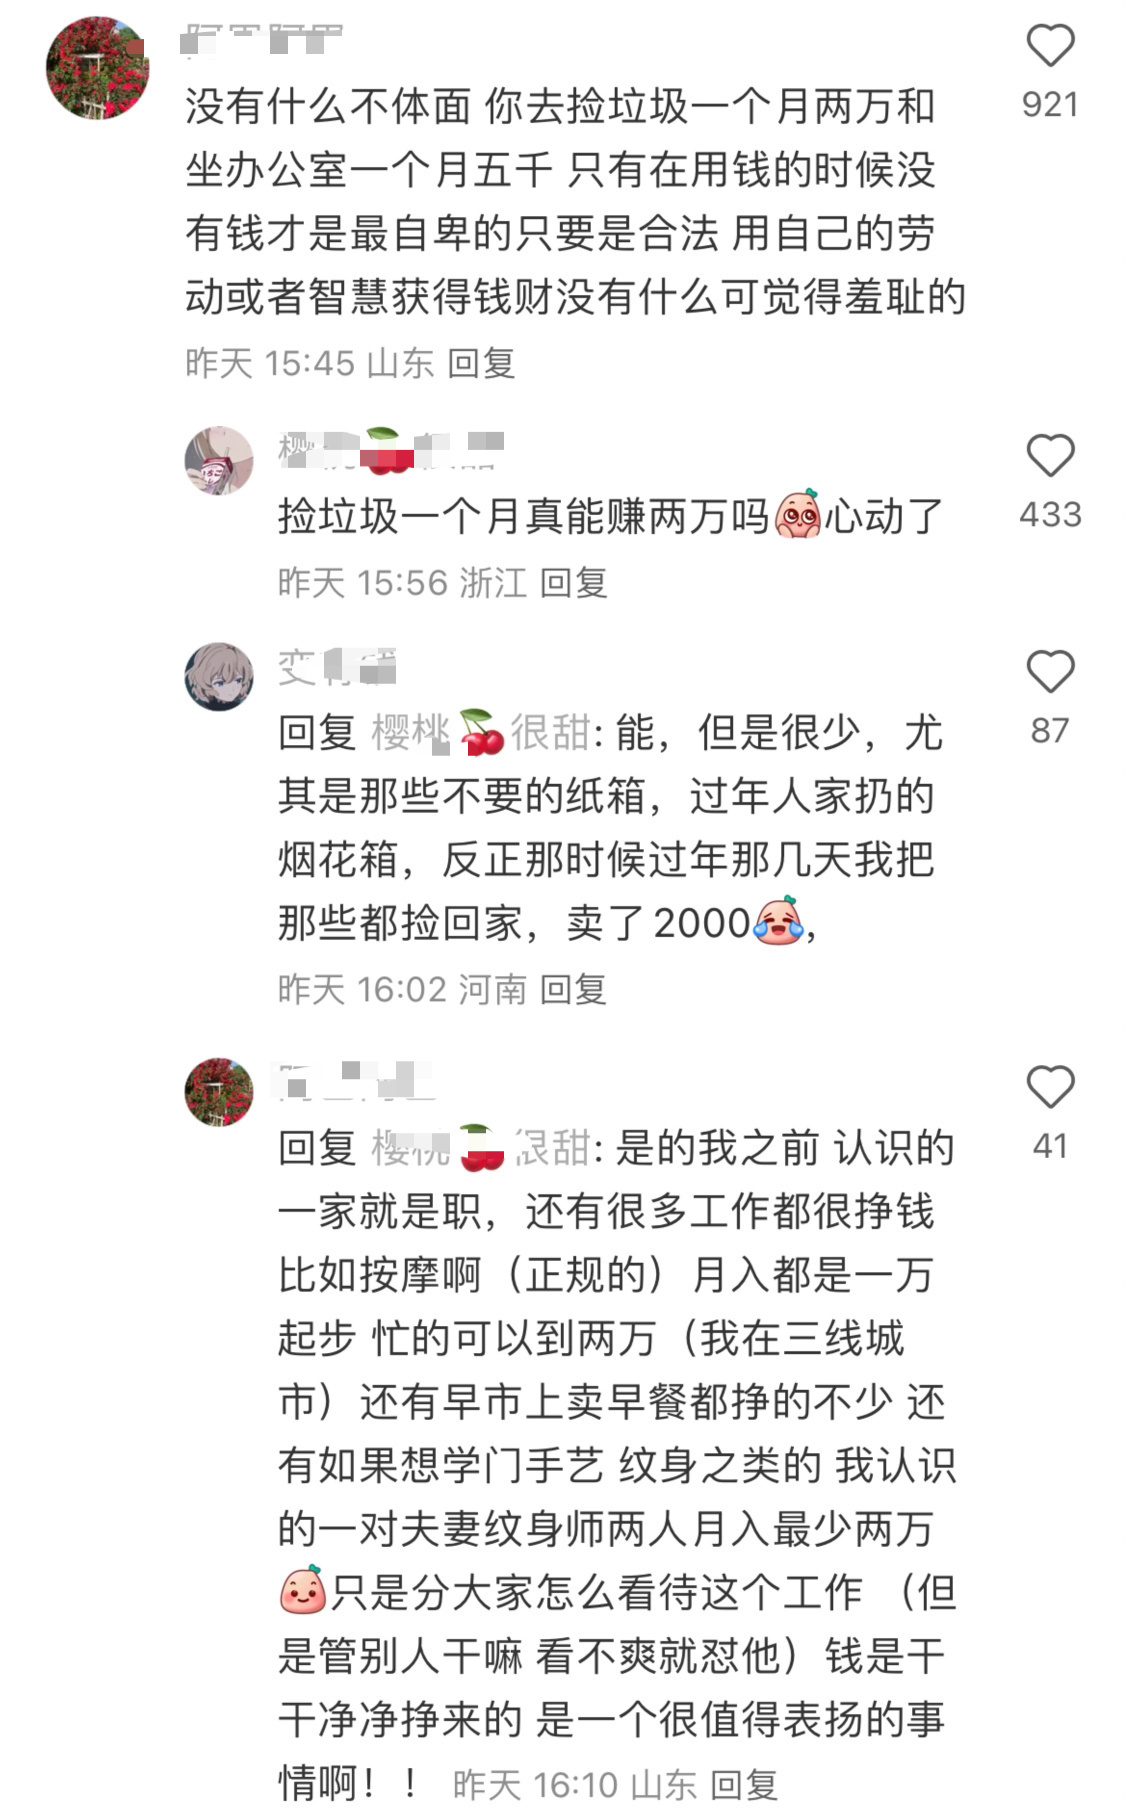Like the cherry user's comment with 433 likes
Screen dimensions: 1125x1817
click(1050, 456)
